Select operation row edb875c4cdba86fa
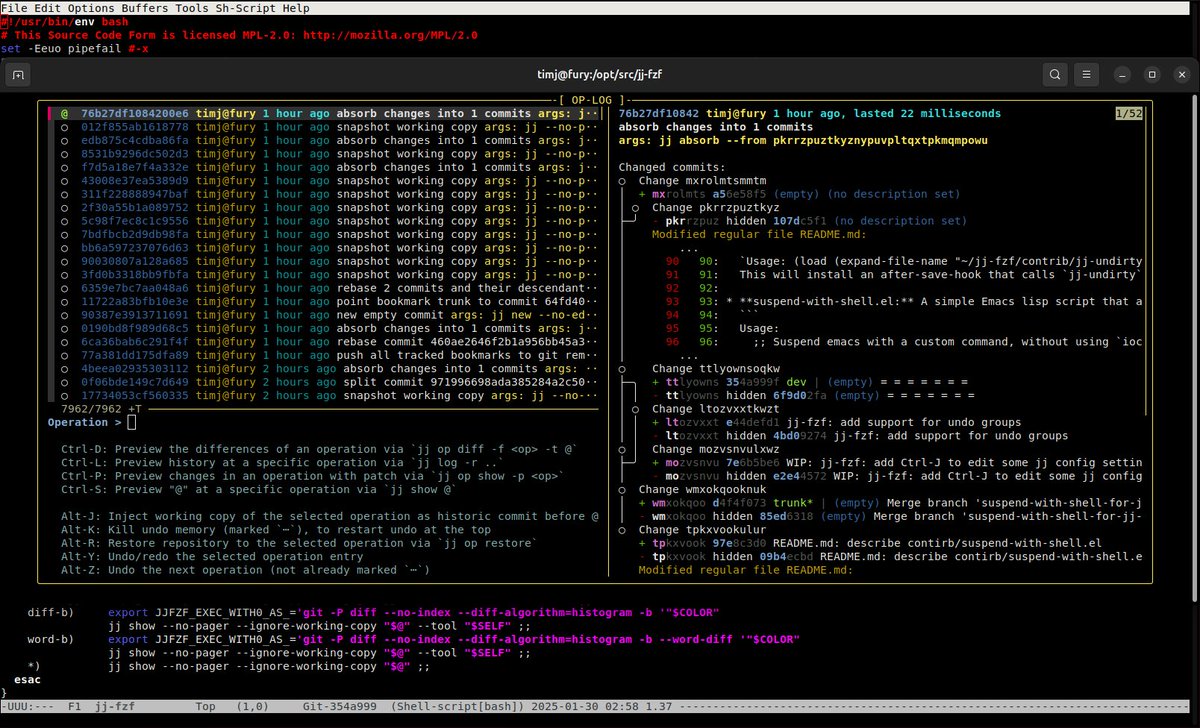 324,141
